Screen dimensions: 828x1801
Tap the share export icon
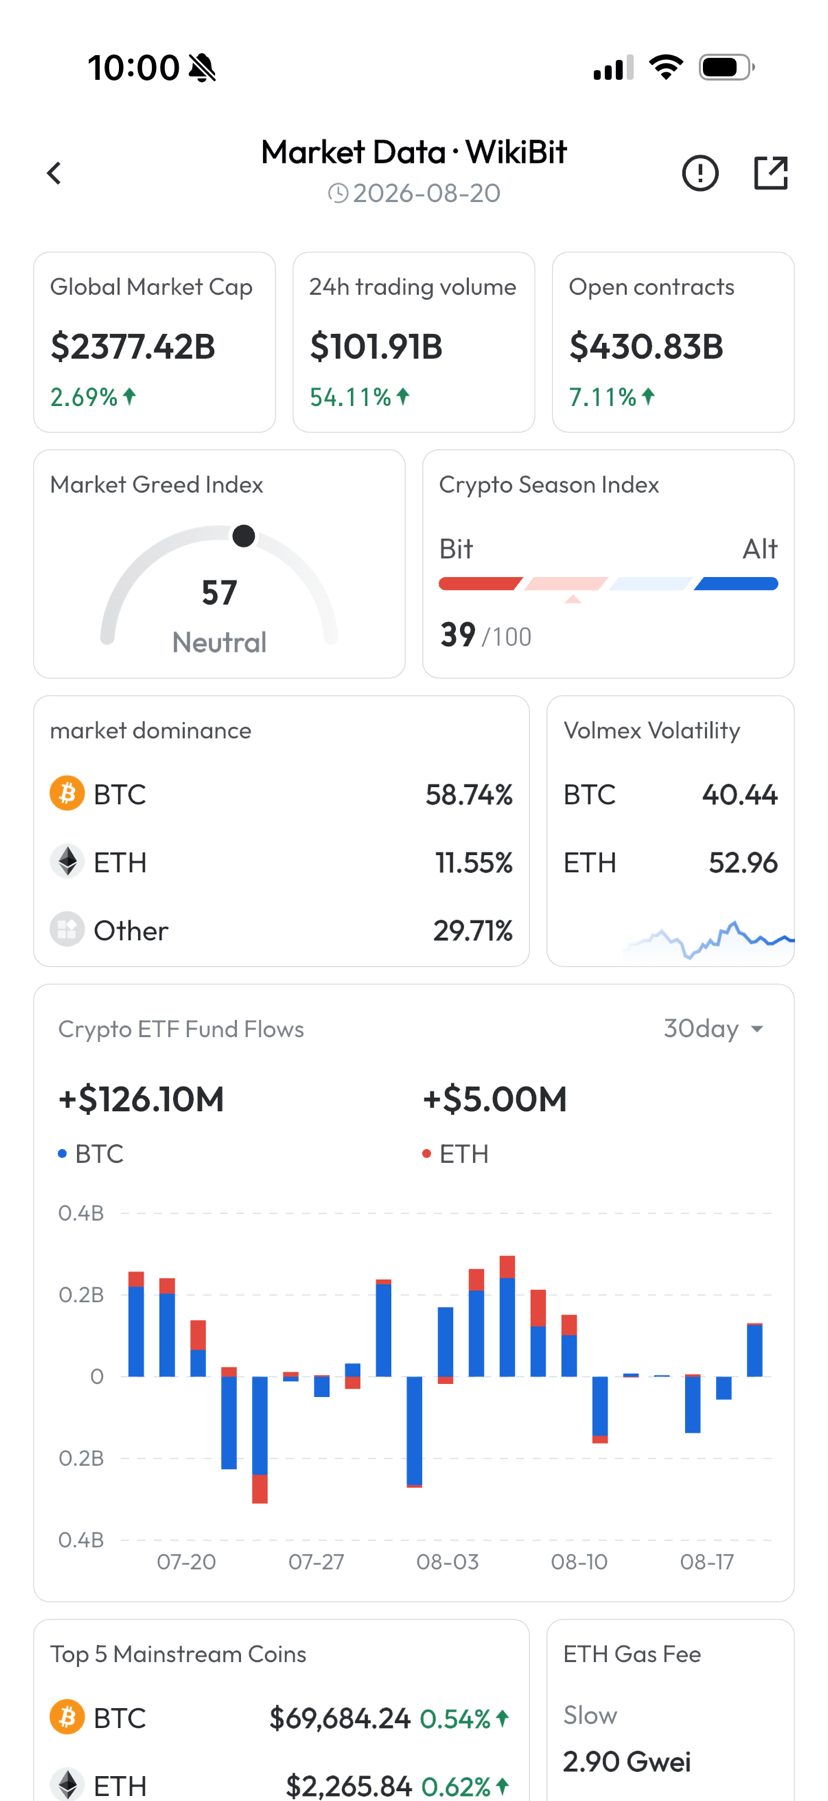(x=770, y=173)
